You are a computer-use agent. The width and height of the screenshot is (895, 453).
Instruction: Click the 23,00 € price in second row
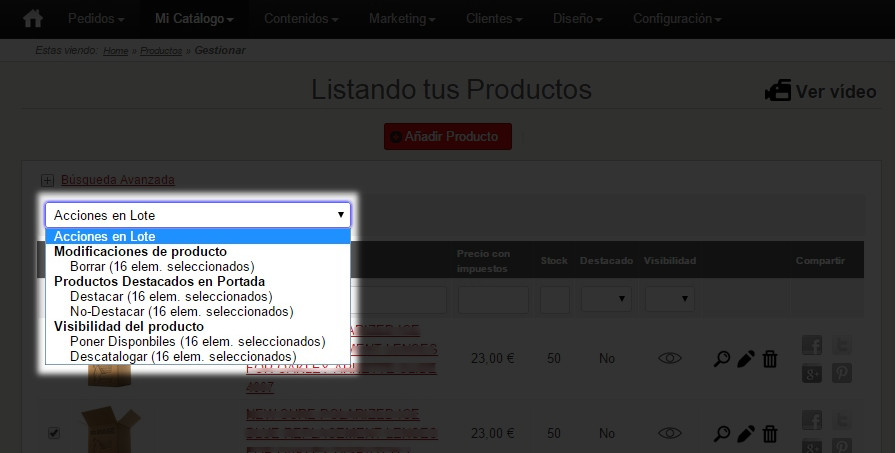point(493,434)
